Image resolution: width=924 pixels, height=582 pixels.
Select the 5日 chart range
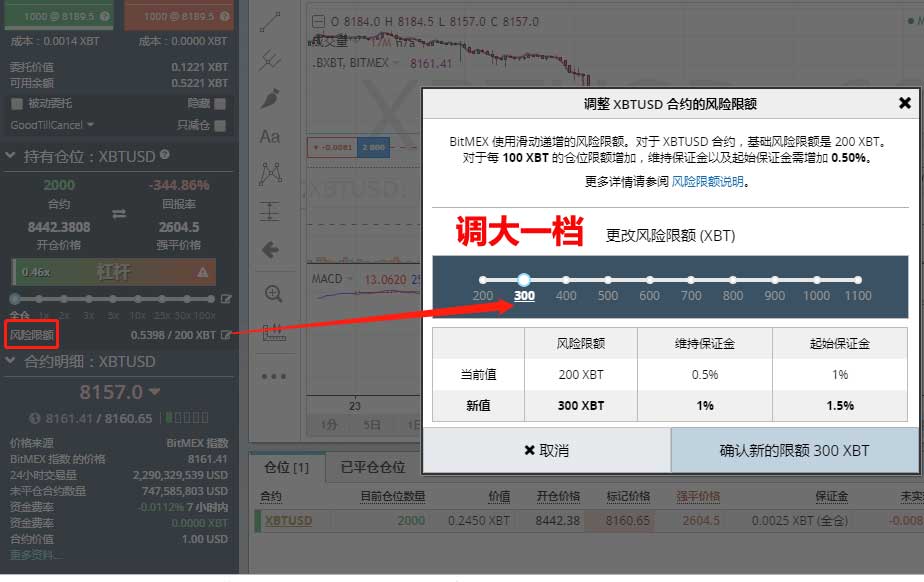(372, 425)
